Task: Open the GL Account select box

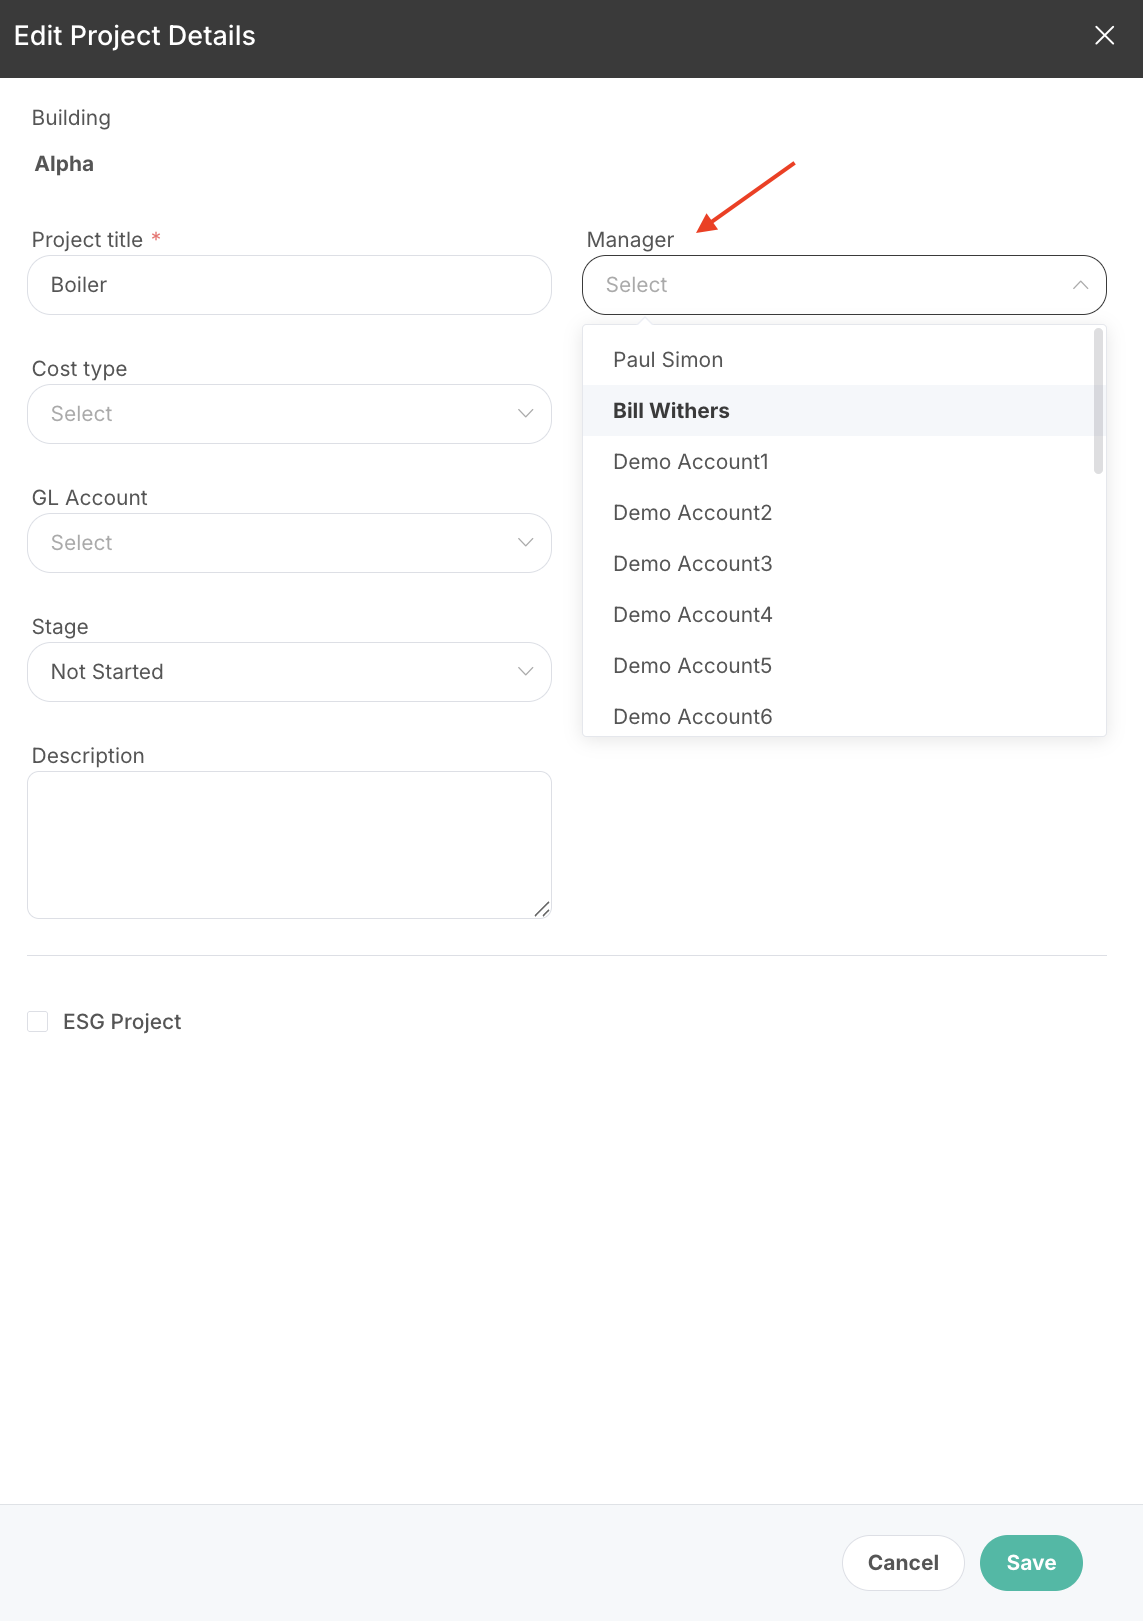Action: click(289, 543)
